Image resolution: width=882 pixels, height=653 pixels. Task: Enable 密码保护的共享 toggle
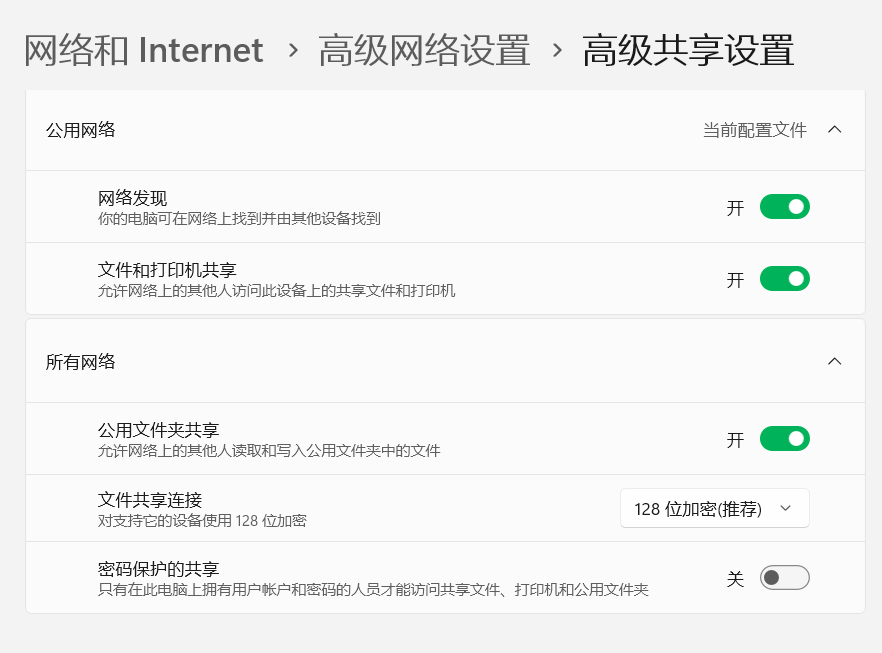coord(785,578)
